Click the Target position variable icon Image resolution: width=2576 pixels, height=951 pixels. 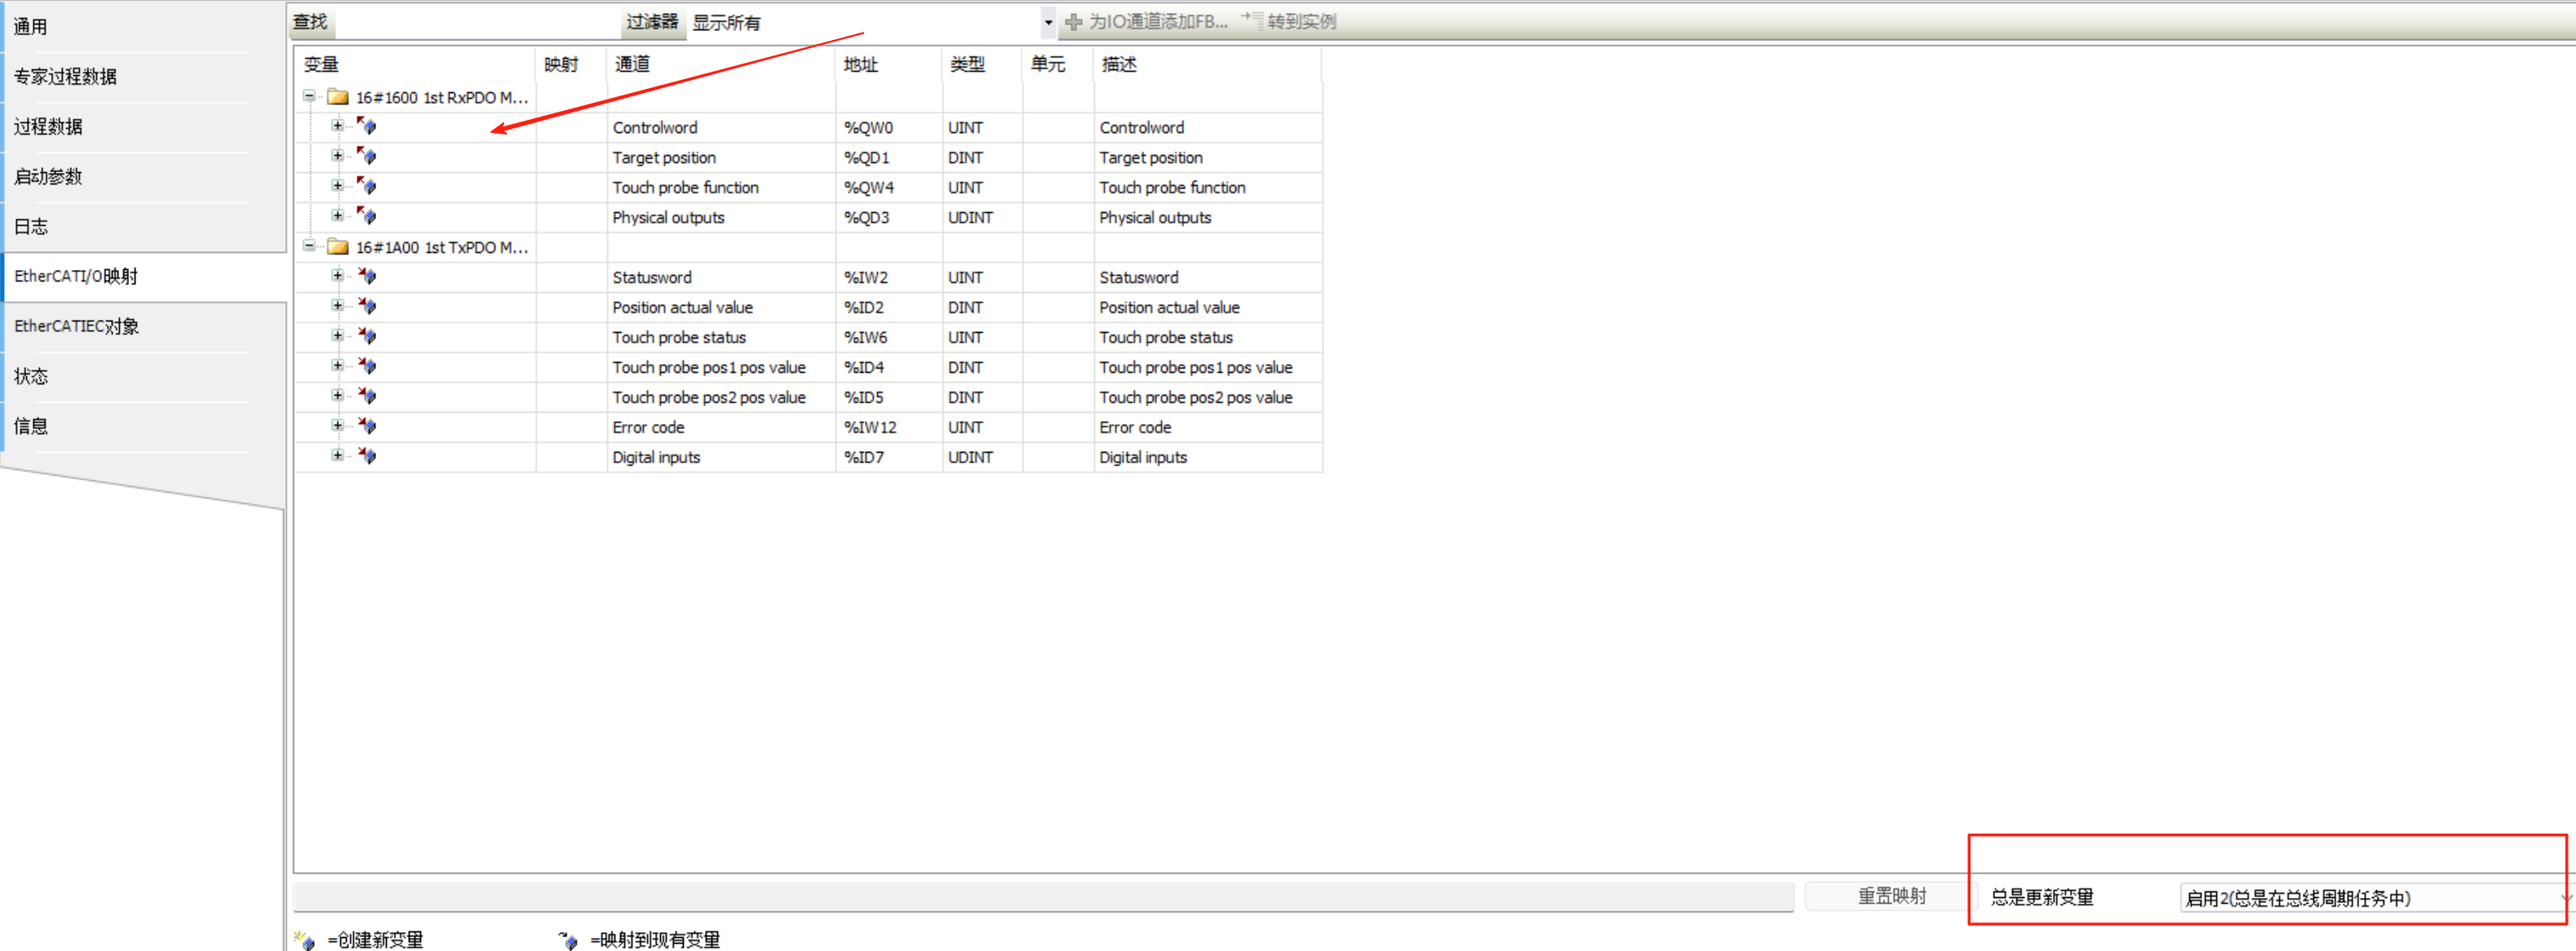click(367, 156)
